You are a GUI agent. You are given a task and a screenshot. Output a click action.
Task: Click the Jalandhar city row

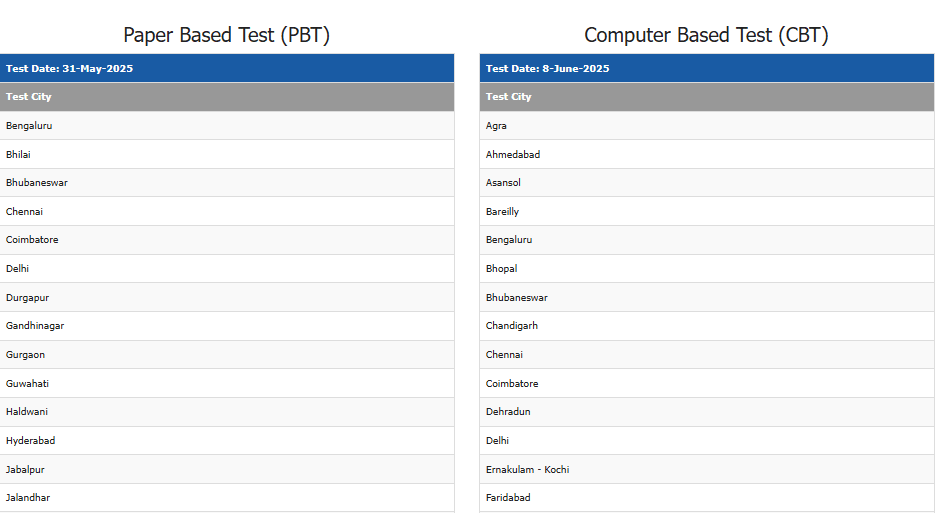click(x=227, y=497)
